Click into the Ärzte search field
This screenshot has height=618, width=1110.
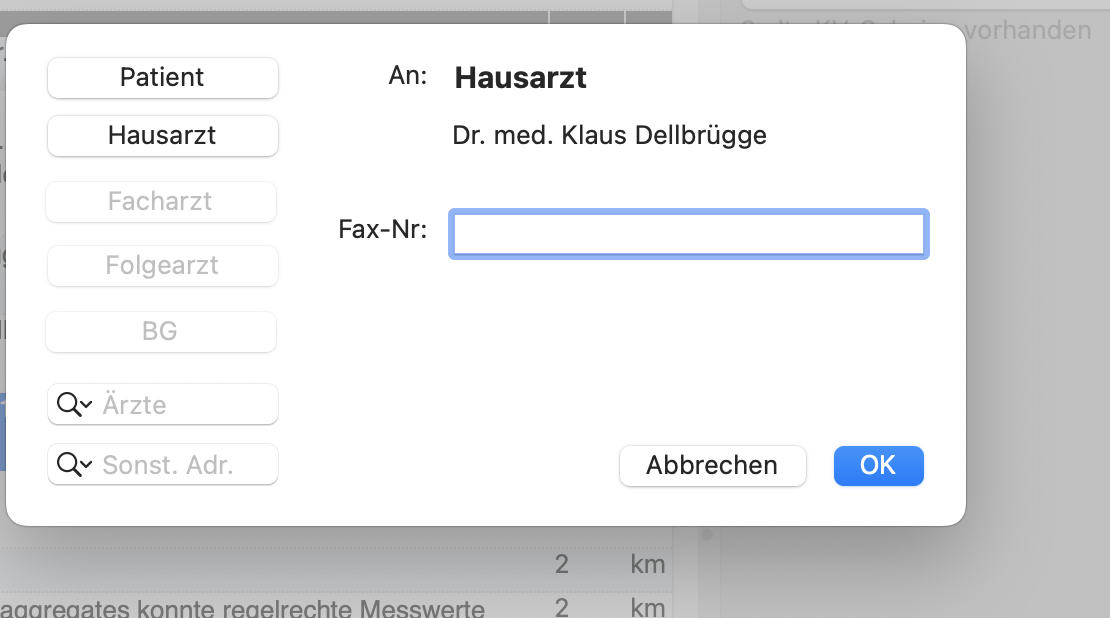coord(163,405)
